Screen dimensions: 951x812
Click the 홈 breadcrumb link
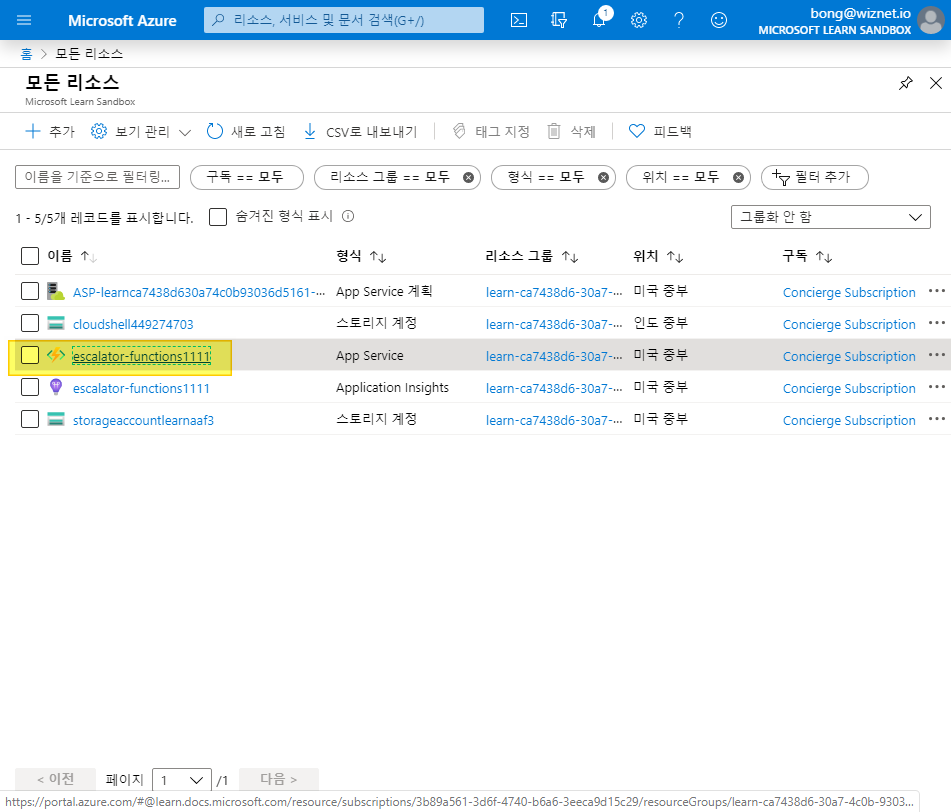(x=26, y=54)
